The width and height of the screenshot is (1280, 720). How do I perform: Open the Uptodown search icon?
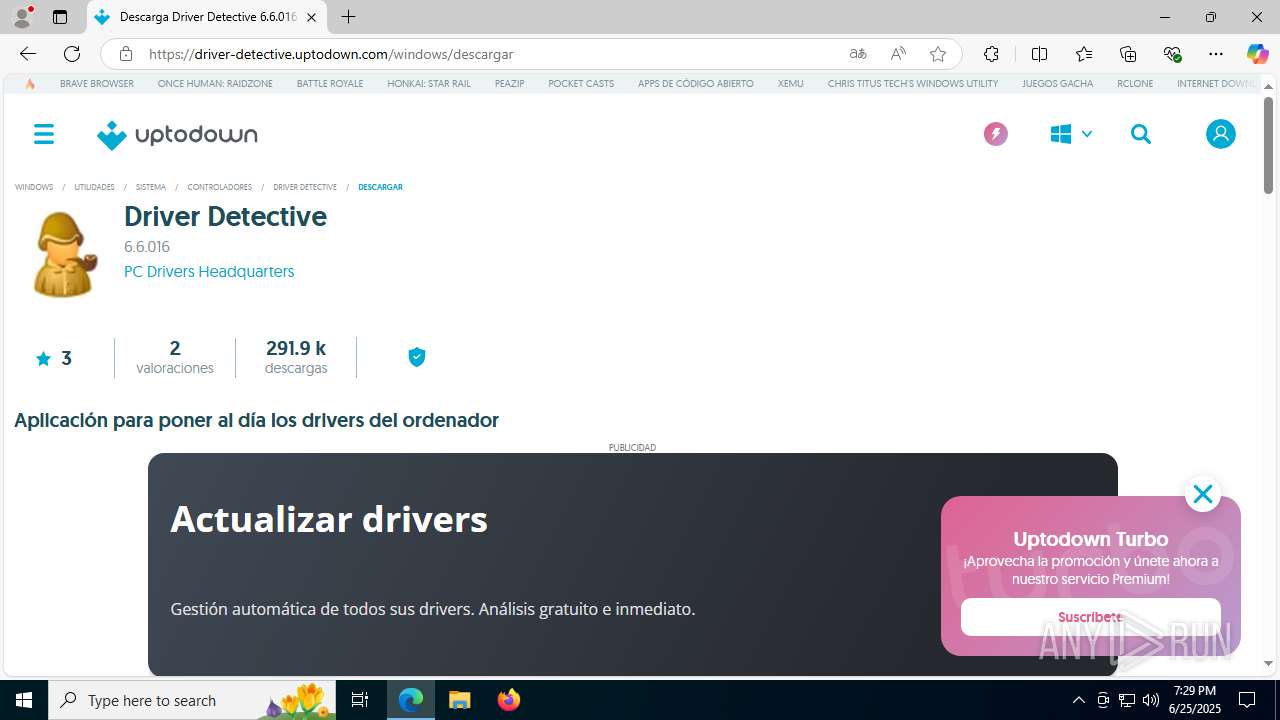[x=1141, y=134]
